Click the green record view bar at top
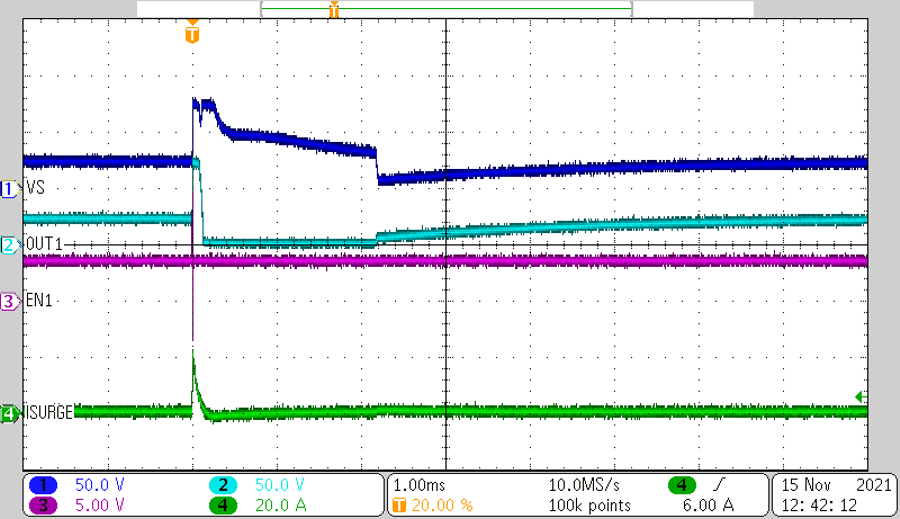900x519 pixels. [x=446, y=9]
